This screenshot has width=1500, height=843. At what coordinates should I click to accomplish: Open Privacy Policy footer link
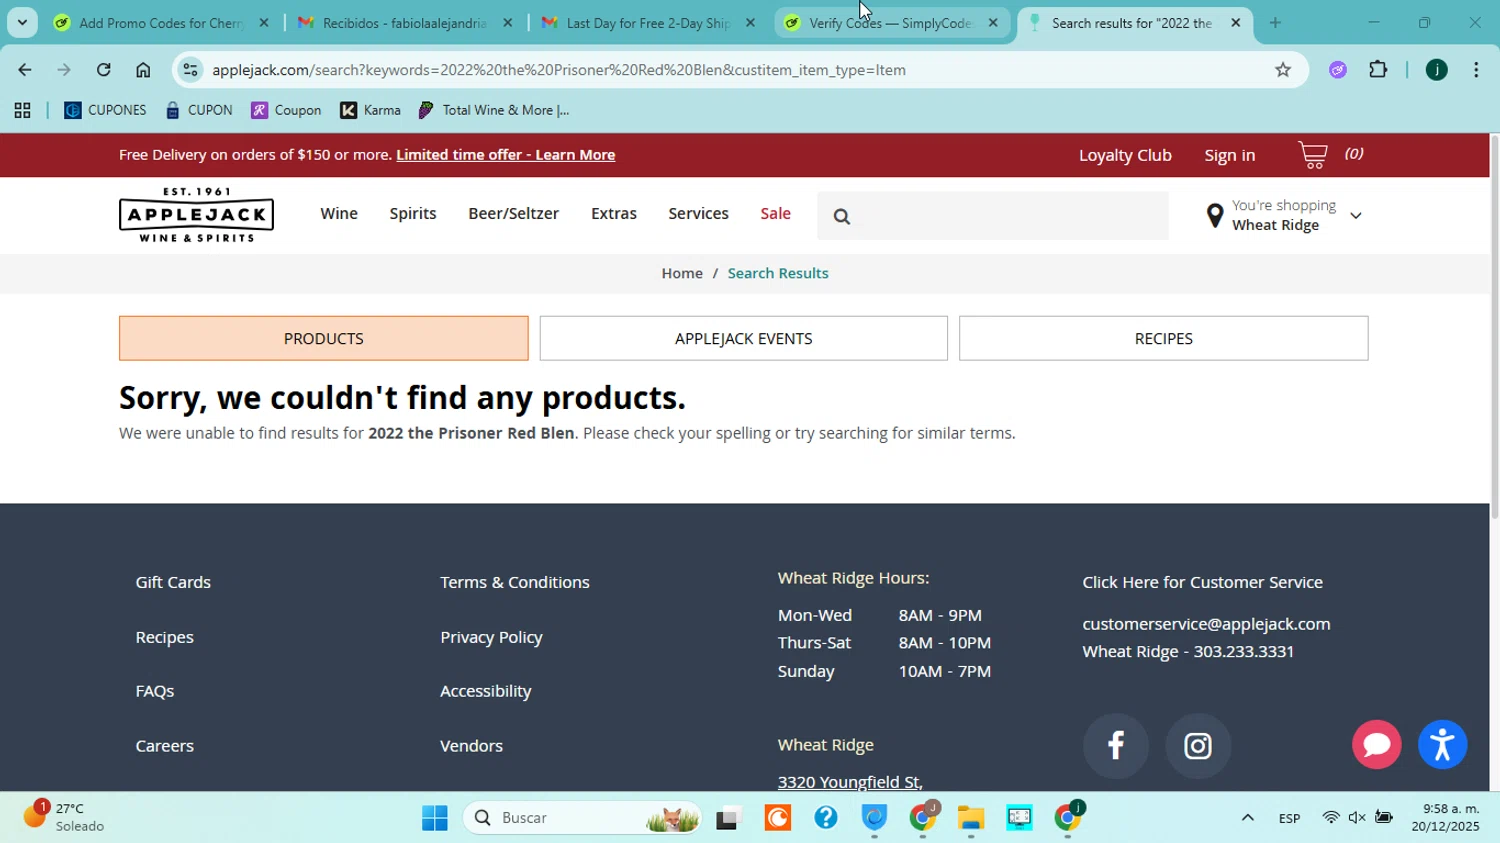(491, 637)
